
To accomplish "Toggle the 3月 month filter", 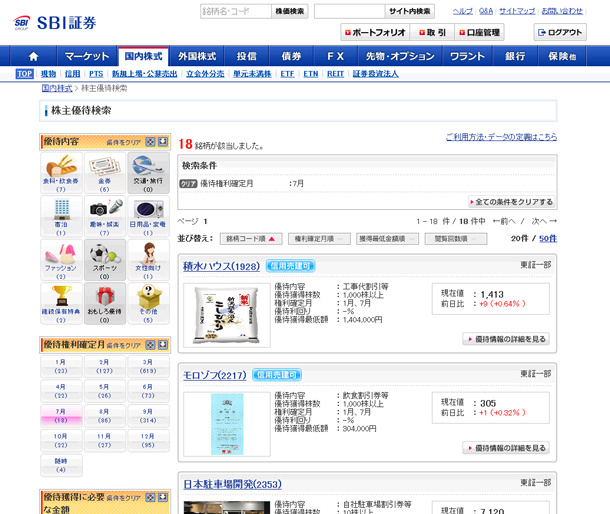I will click(148, 366).
